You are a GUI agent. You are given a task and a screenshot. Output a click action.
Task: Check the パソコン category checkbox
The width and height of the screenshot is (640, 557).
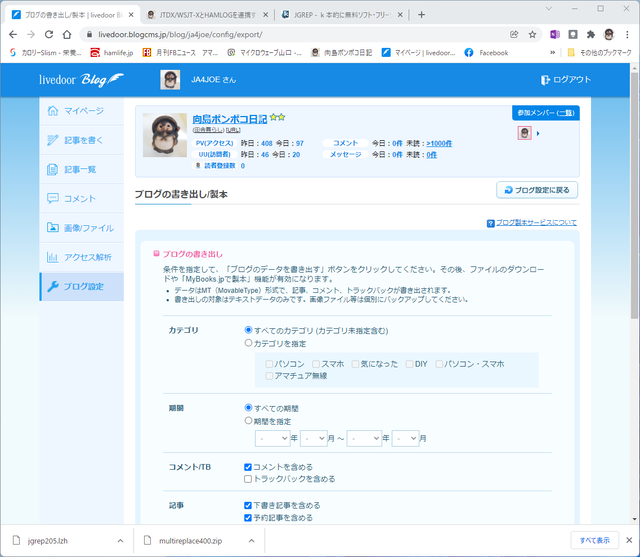[x=269, y=364]
